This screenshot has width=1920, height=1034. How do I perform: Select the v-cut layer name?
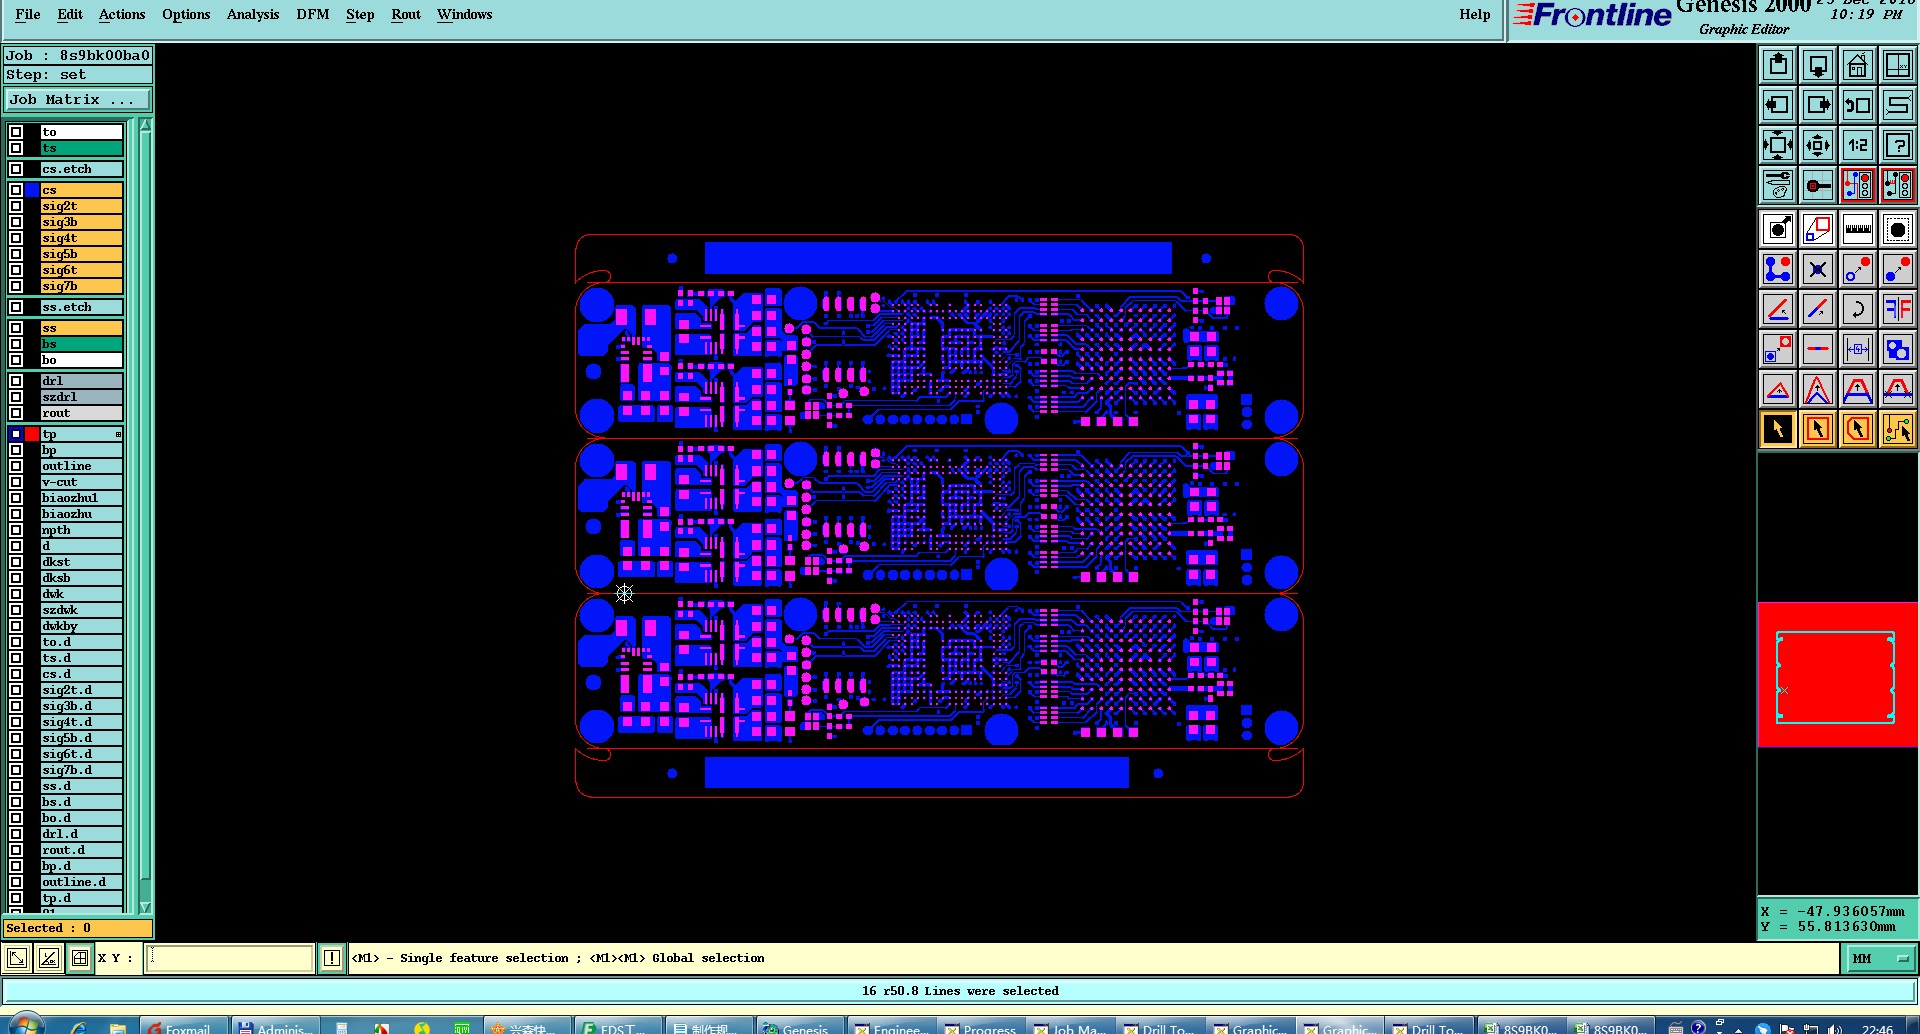coord(59,482)
